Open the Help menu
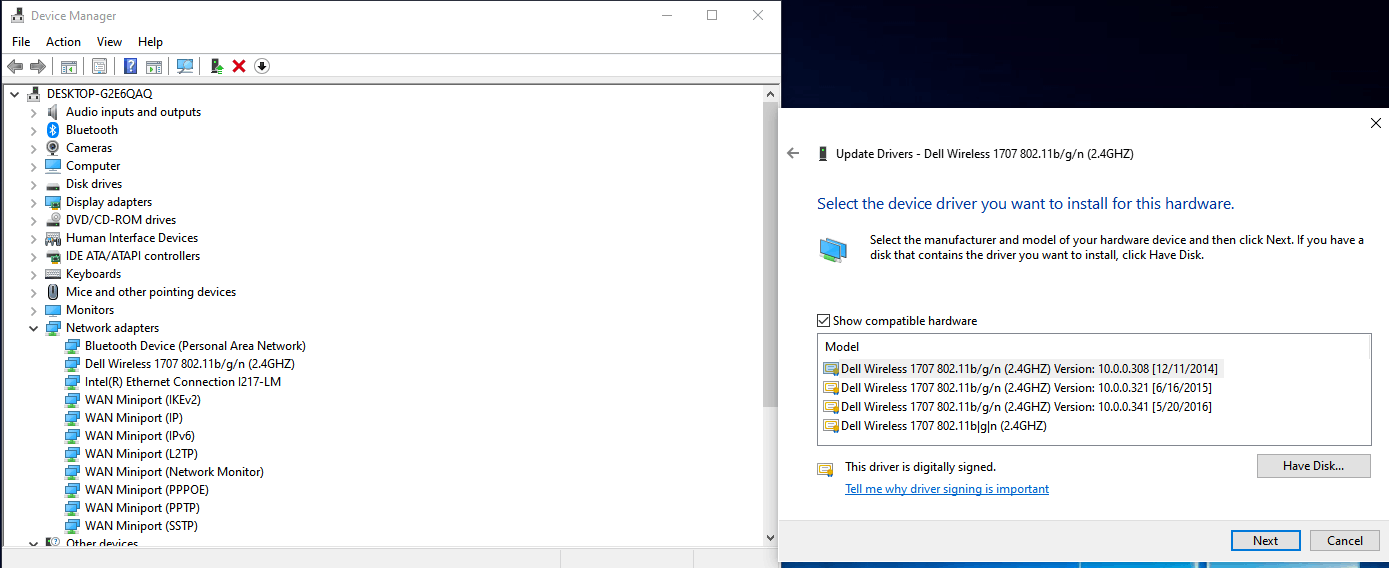 click(150, 42)
